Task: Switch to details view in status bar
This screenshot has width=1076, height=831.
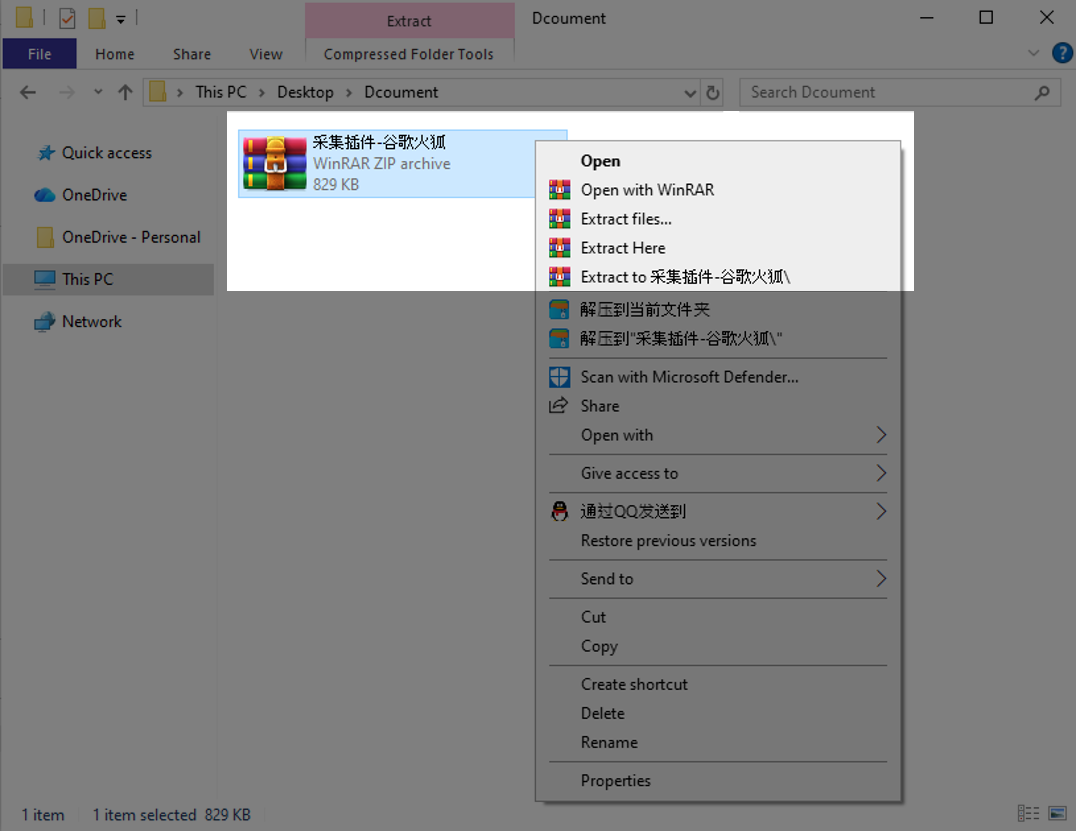Action: [x=1027, y=814]
